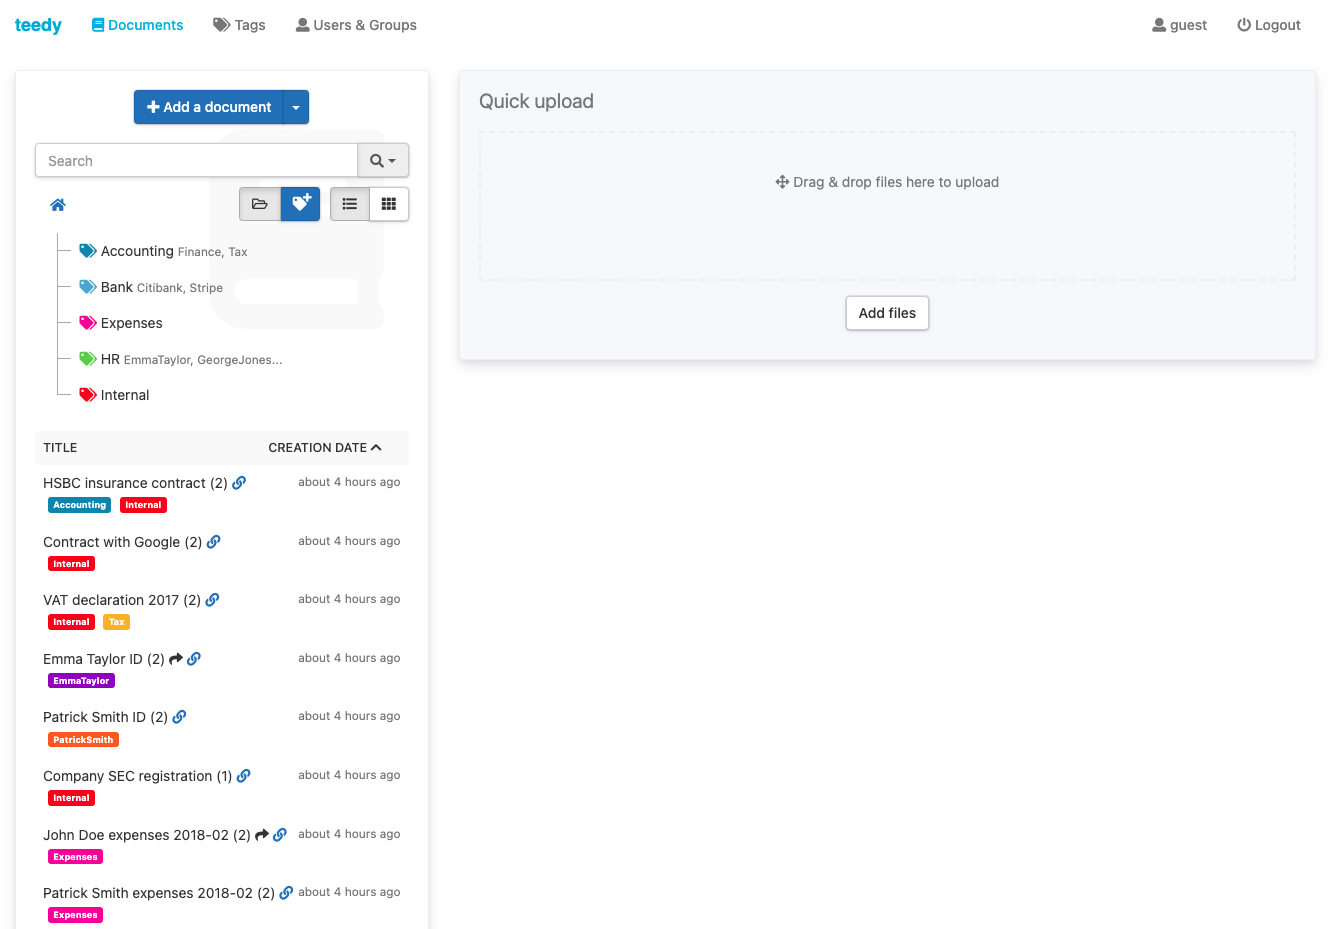Click link icon on Company SEC registration
This screenshot has height=929, width=1331.
[244, 776]
